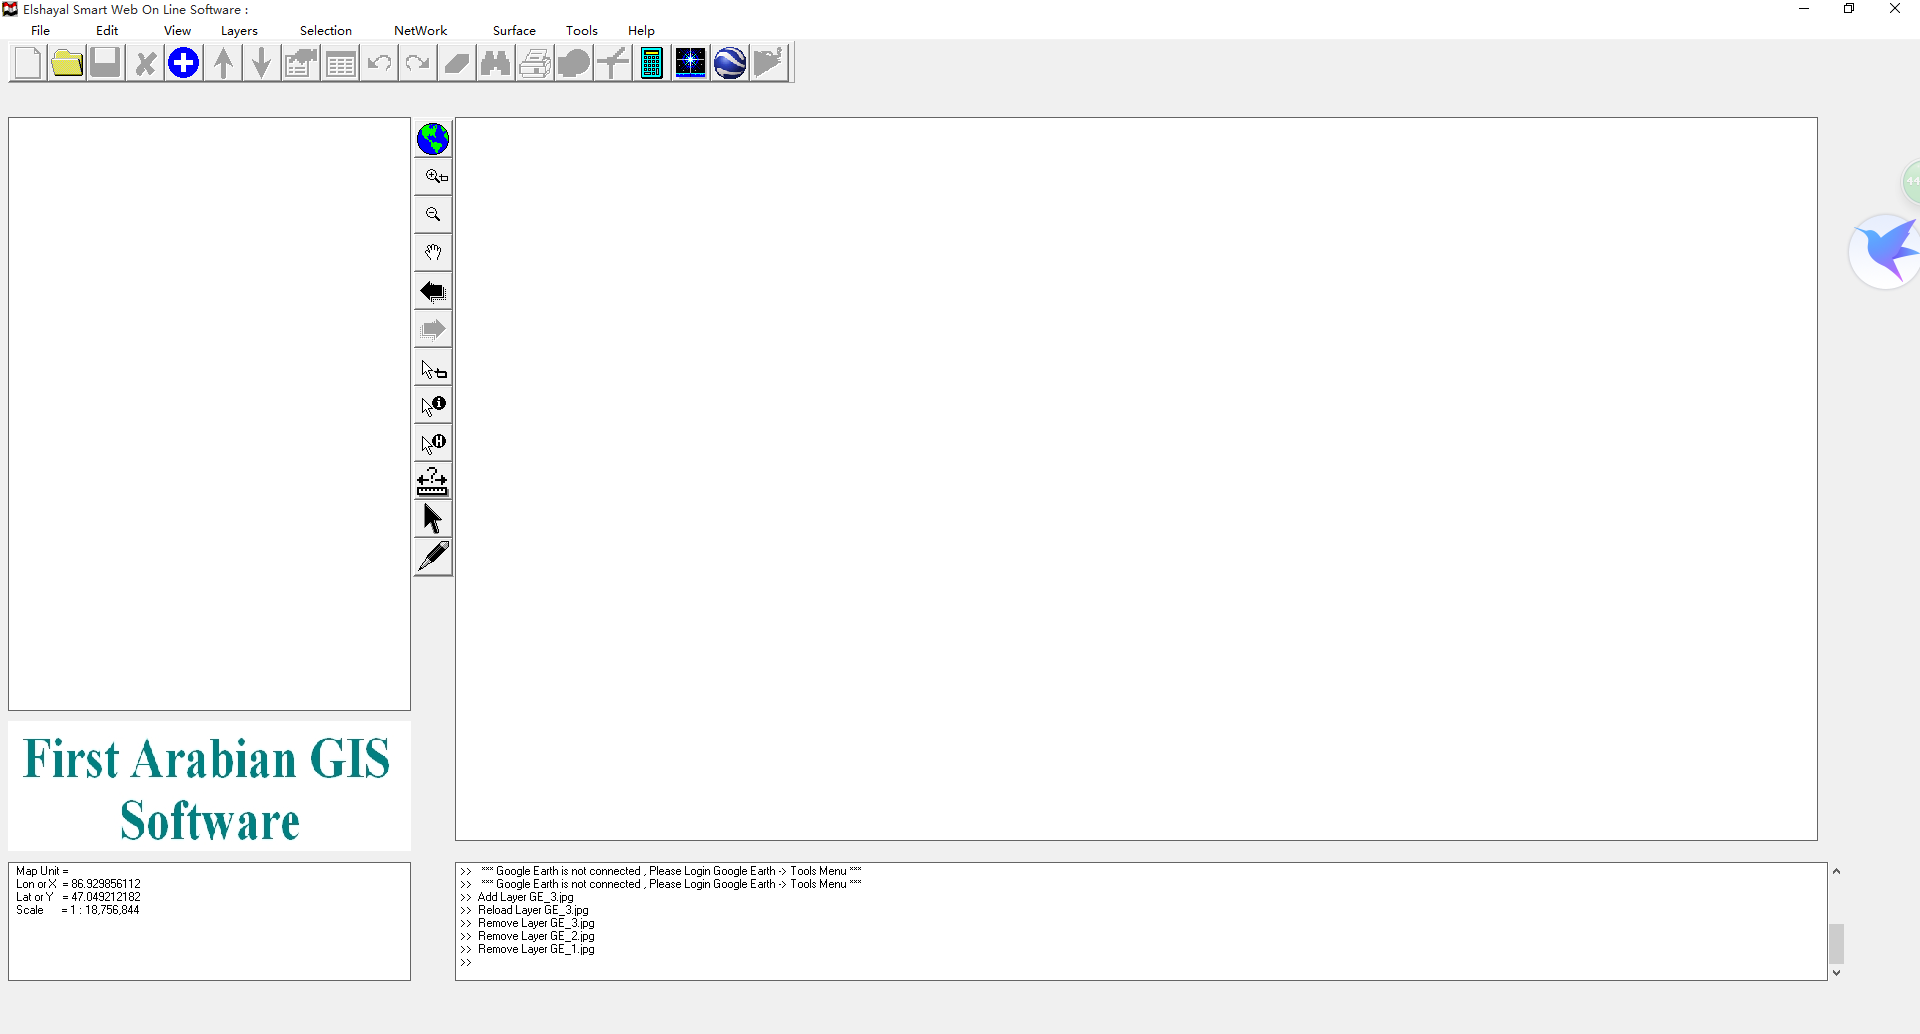This screenshot has width=1920, height=1034.
Task: Open the Layers menu
Action: [x=239, y=31]
